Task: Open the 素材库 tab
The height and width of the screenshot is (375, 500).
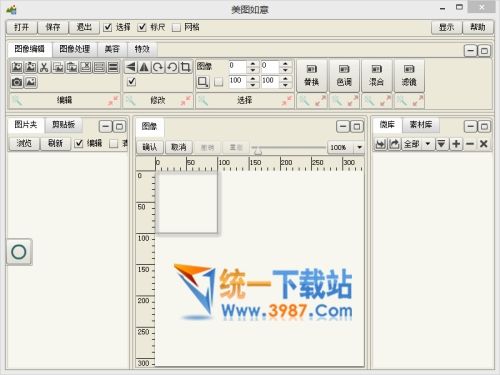Action: [421, 125]
